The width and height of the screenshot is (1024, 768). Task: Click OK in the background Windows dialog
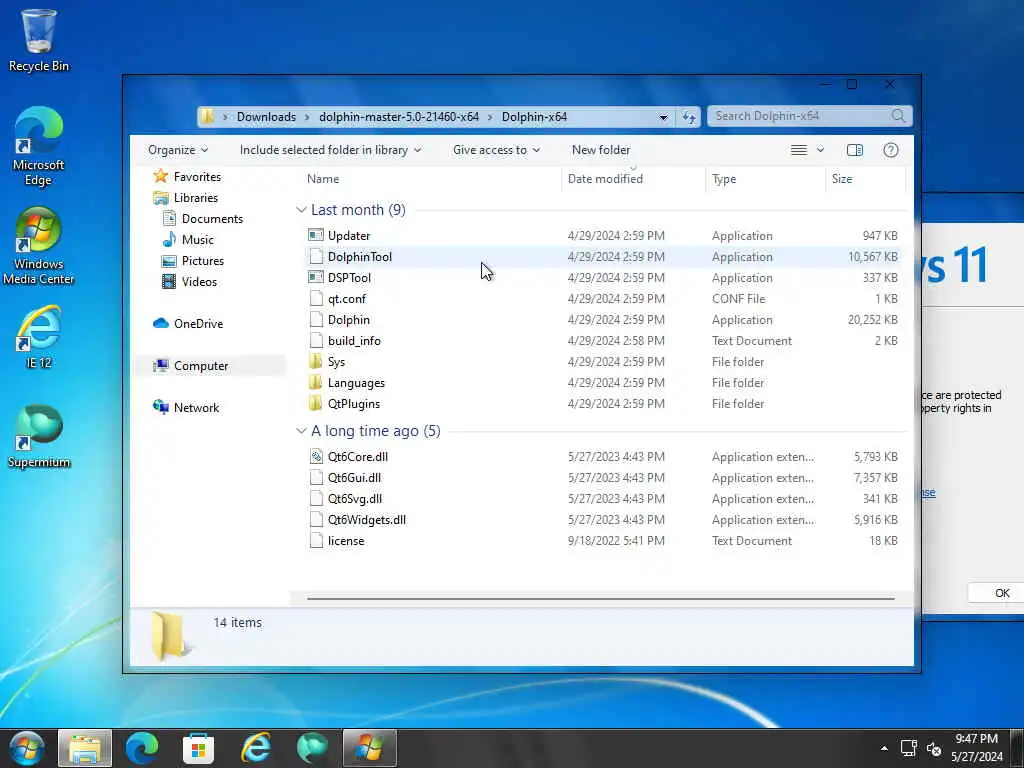coord(995,593)
